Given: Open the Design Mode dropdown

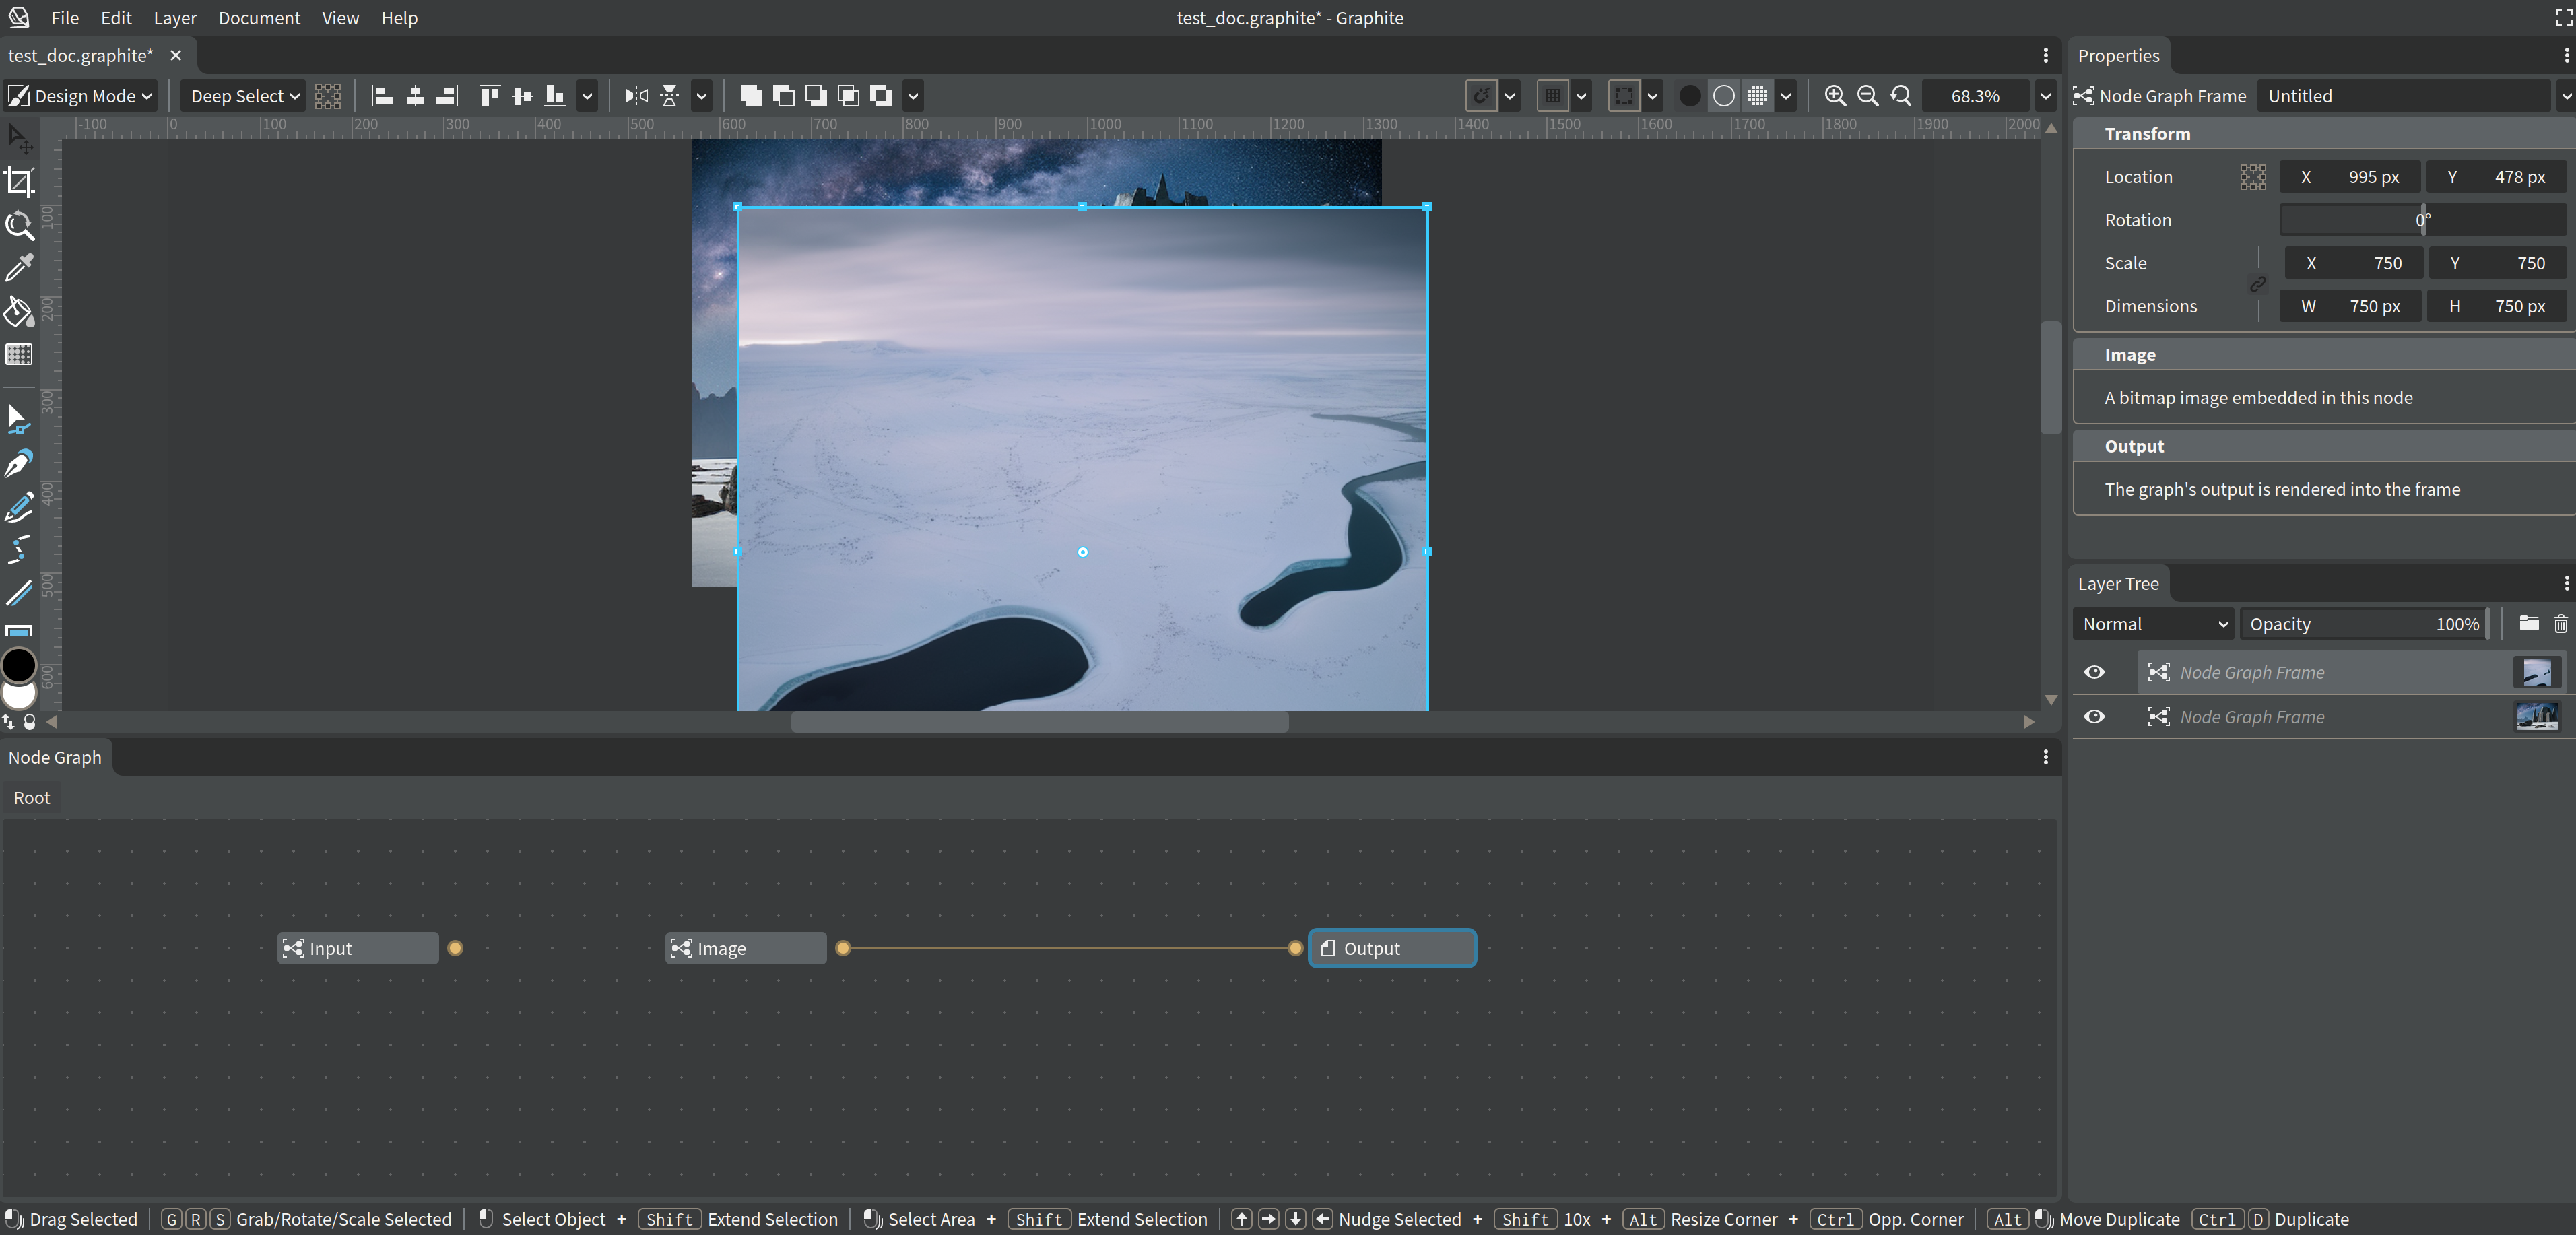Looking at the screenshot, I should (80, 95).
